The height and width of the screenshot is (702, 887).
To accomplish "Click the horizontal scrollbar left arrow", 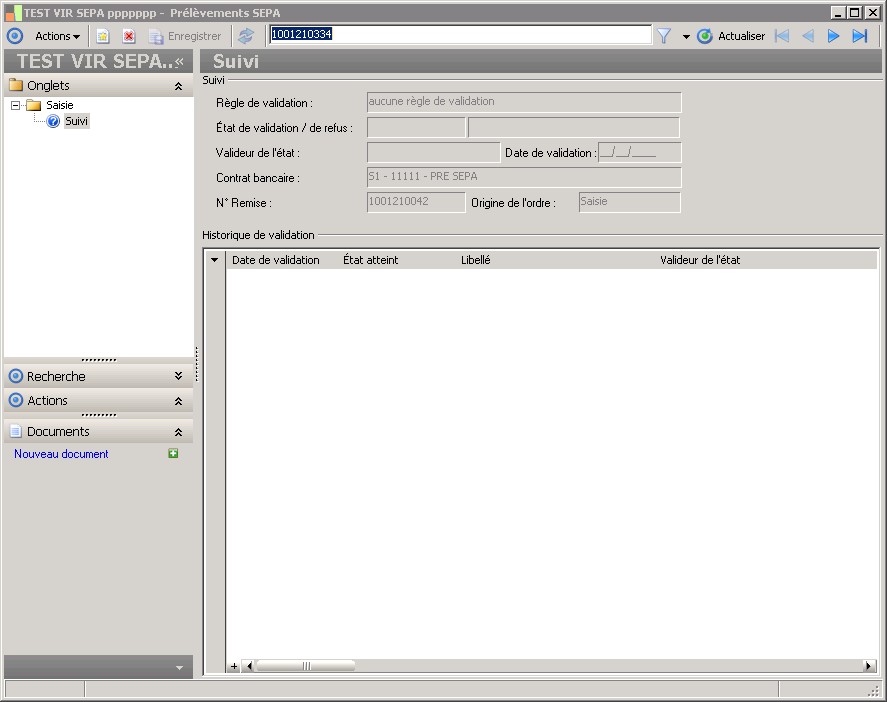I will 248,666.
